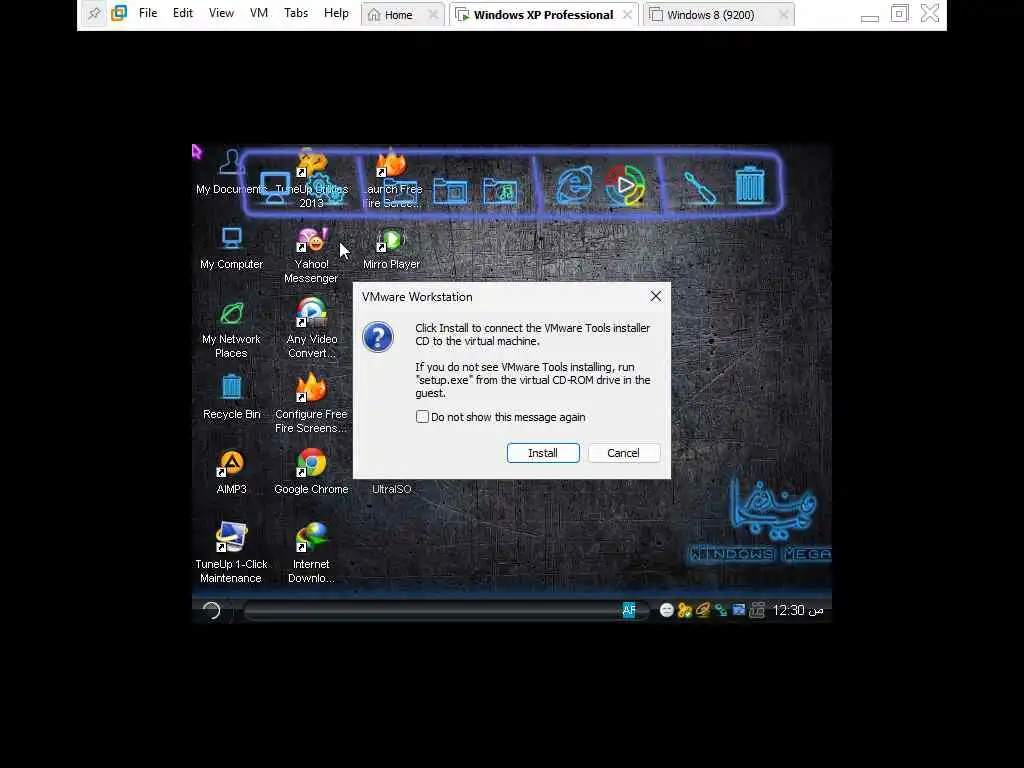This screenshot has width=1024, height=768.
Task: Click the music folder dock icon
Action: click(x=500, y=191)
